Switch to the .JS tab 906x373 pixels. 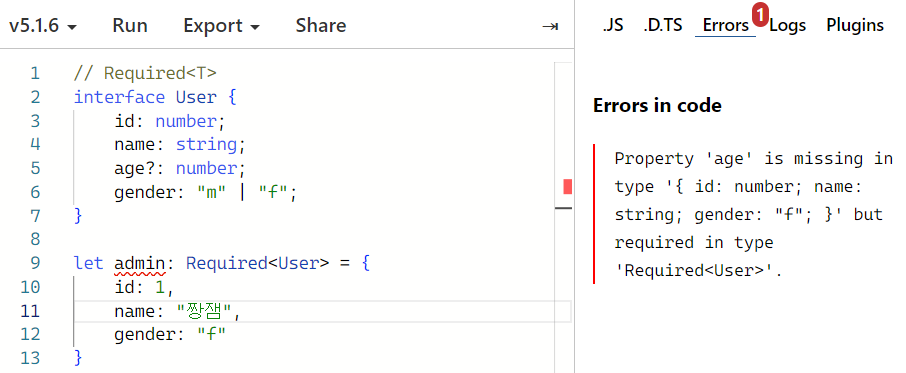point(612,25)
